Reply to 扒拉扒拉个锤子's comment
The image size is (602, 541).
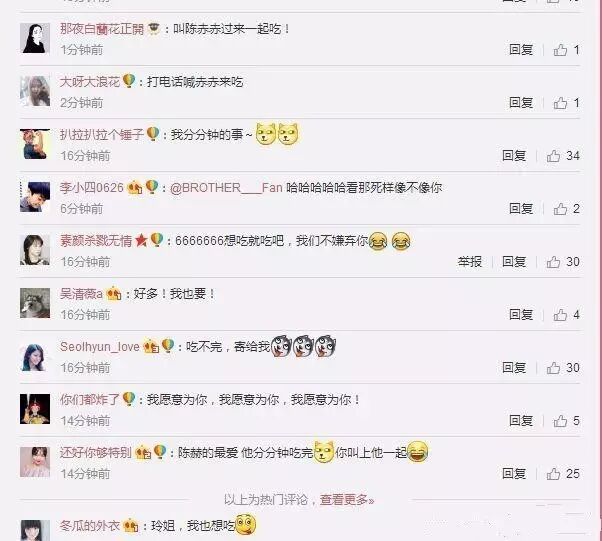(514, 156)
